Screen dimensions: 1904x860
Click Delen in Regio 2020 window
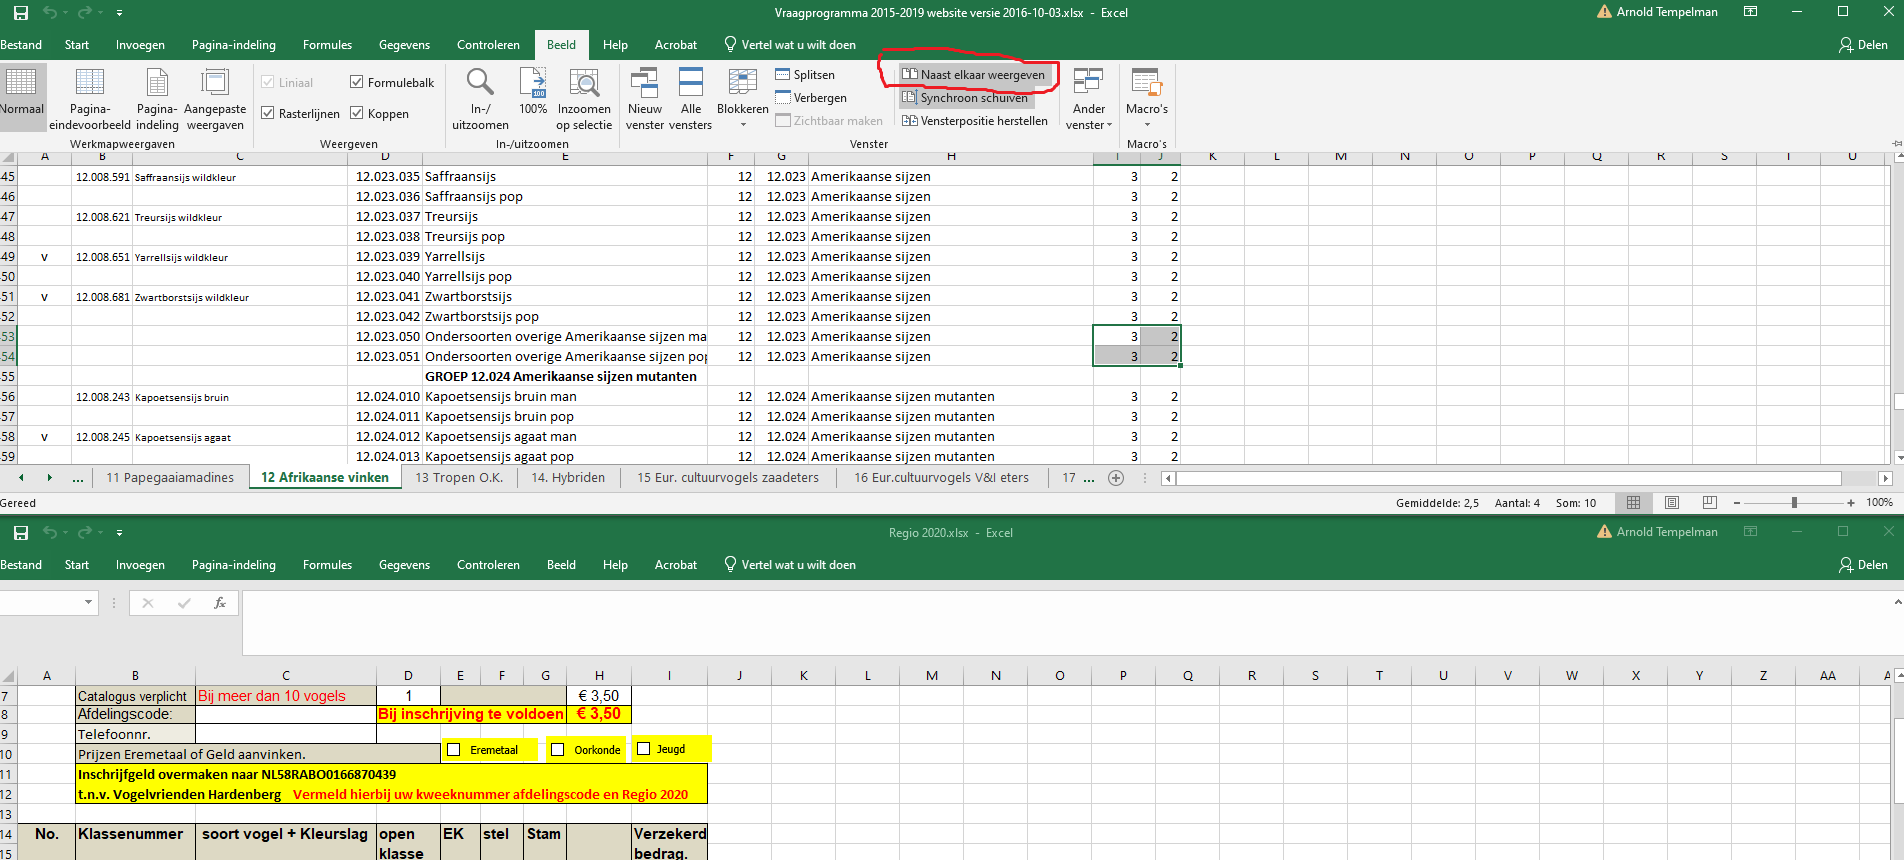click(1863, 565)
